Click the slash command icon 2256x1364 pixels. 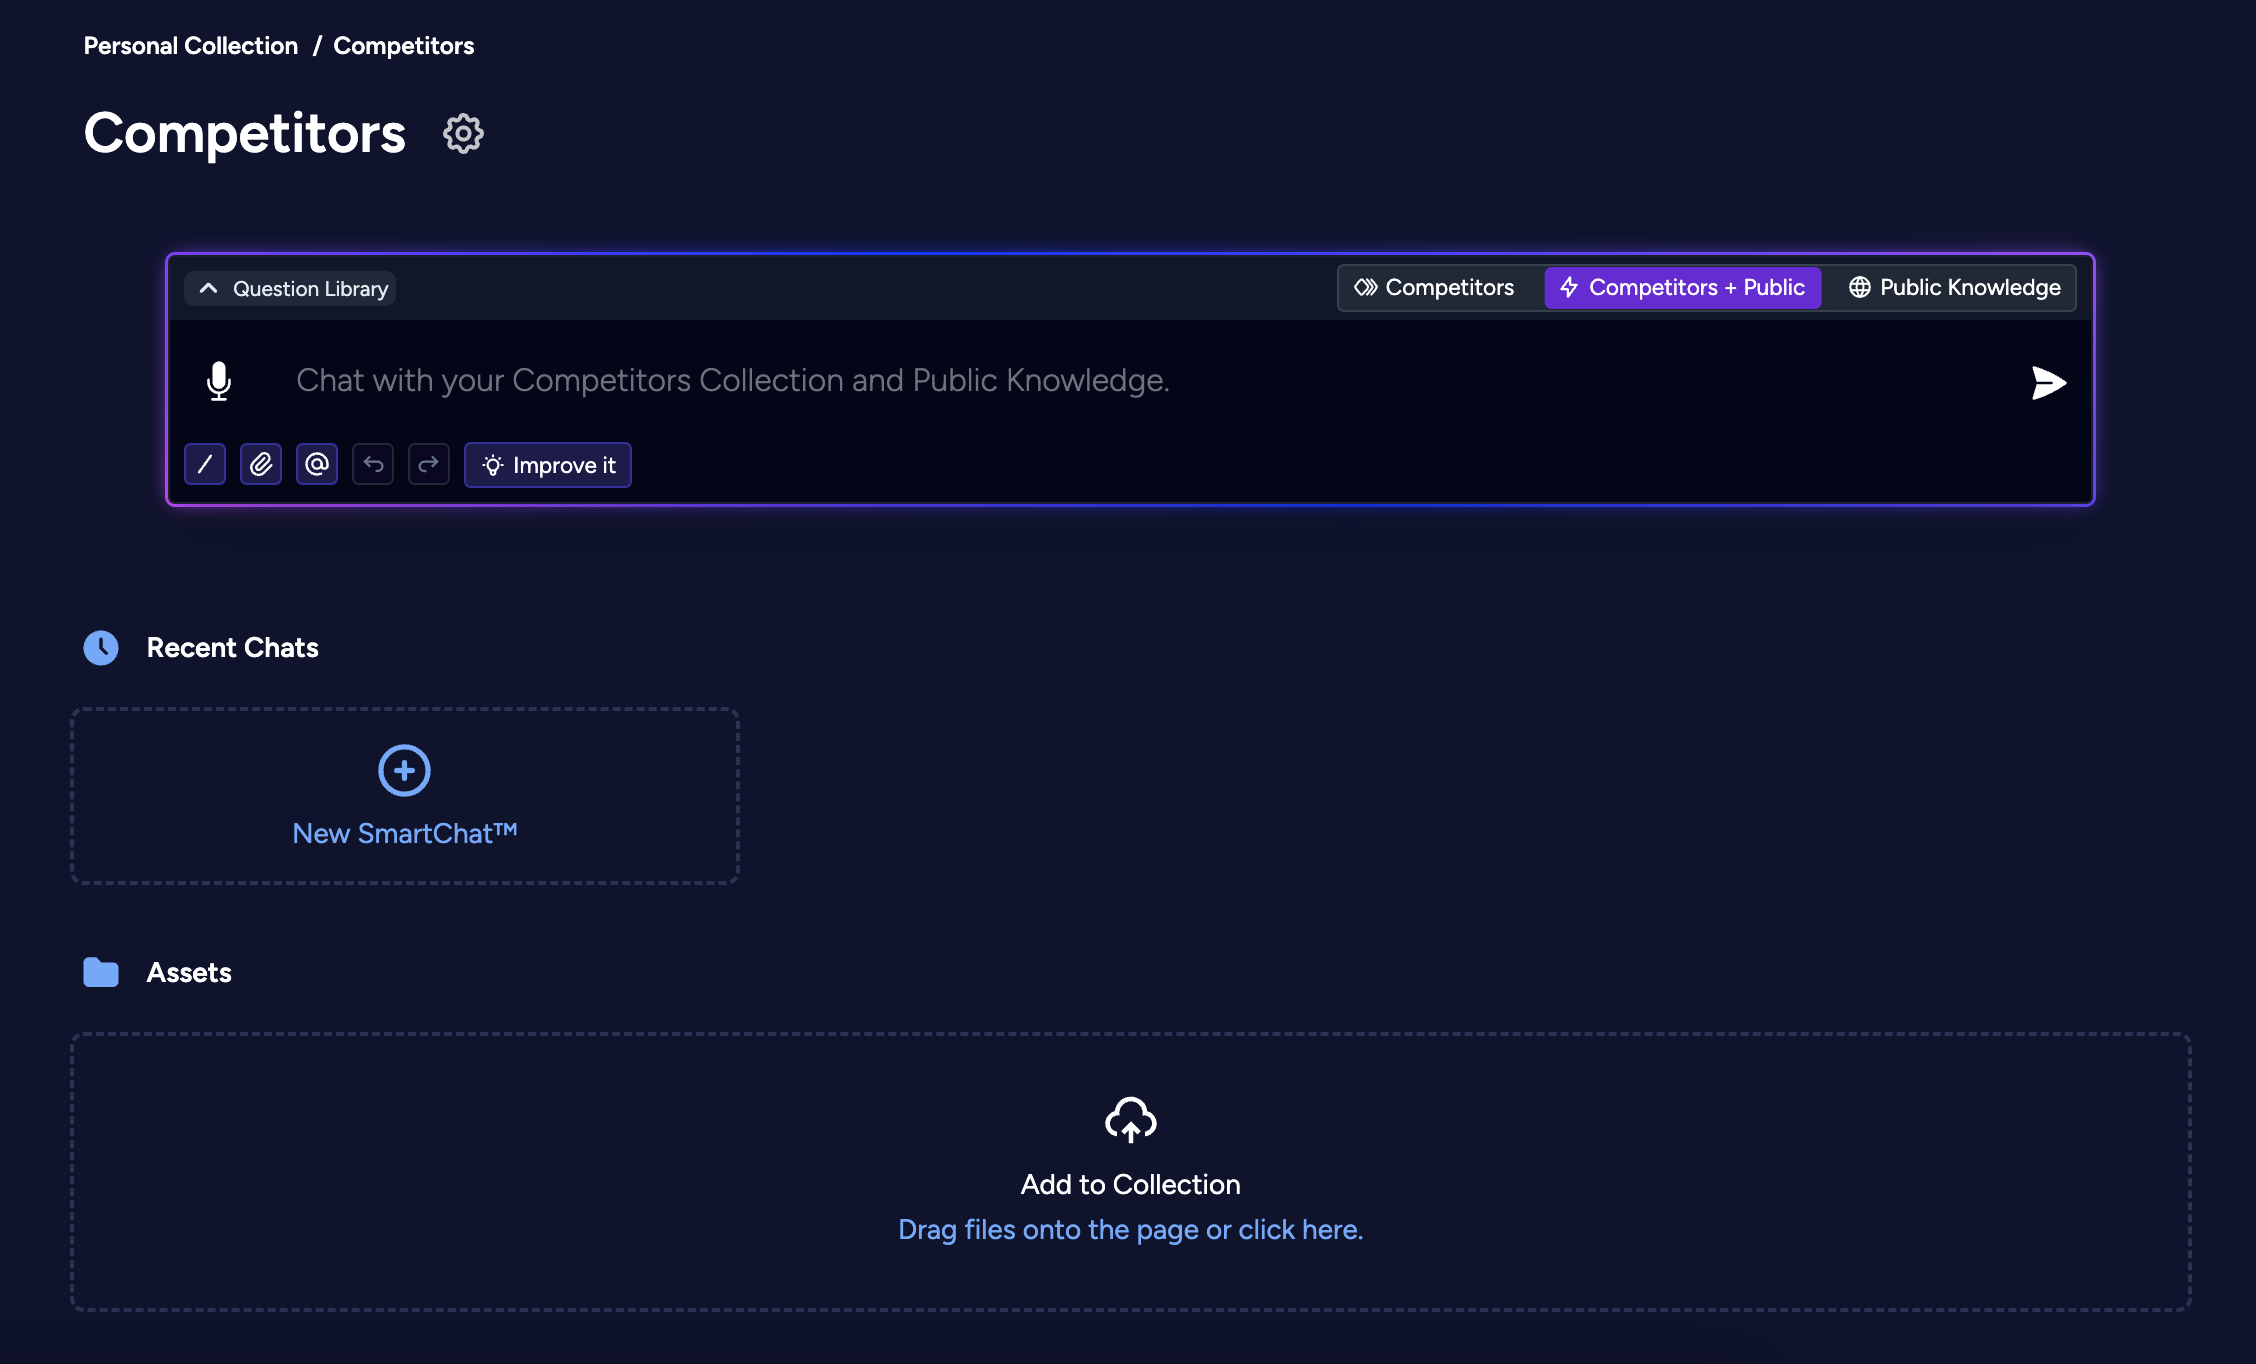[205, 464]
